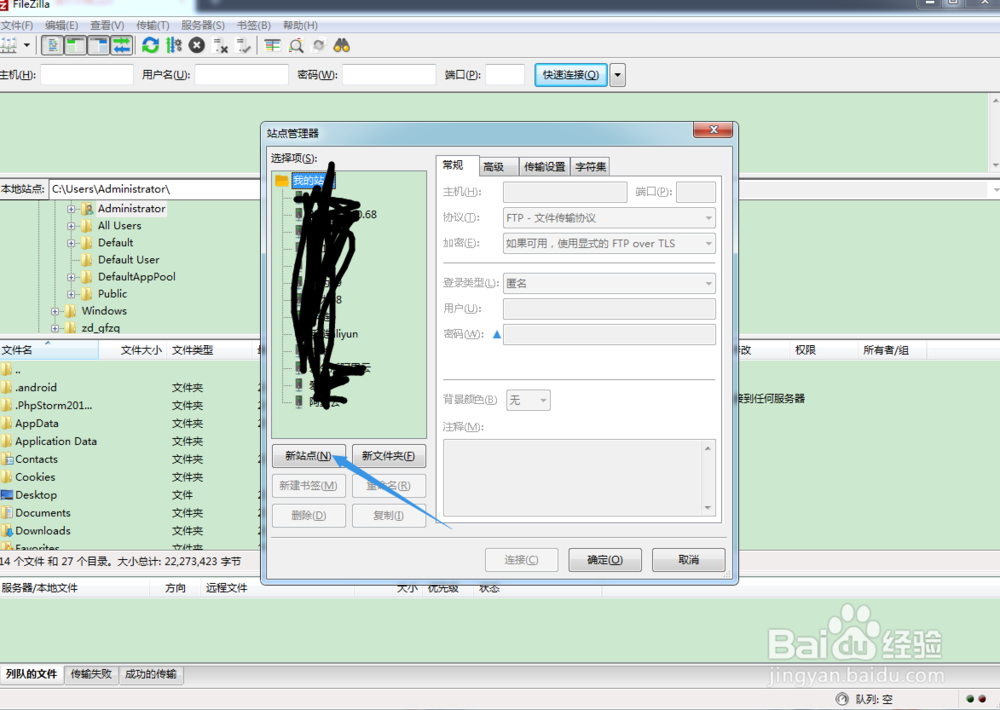
Task: Click the quick connect 密码 field
Action: point(389,75)
